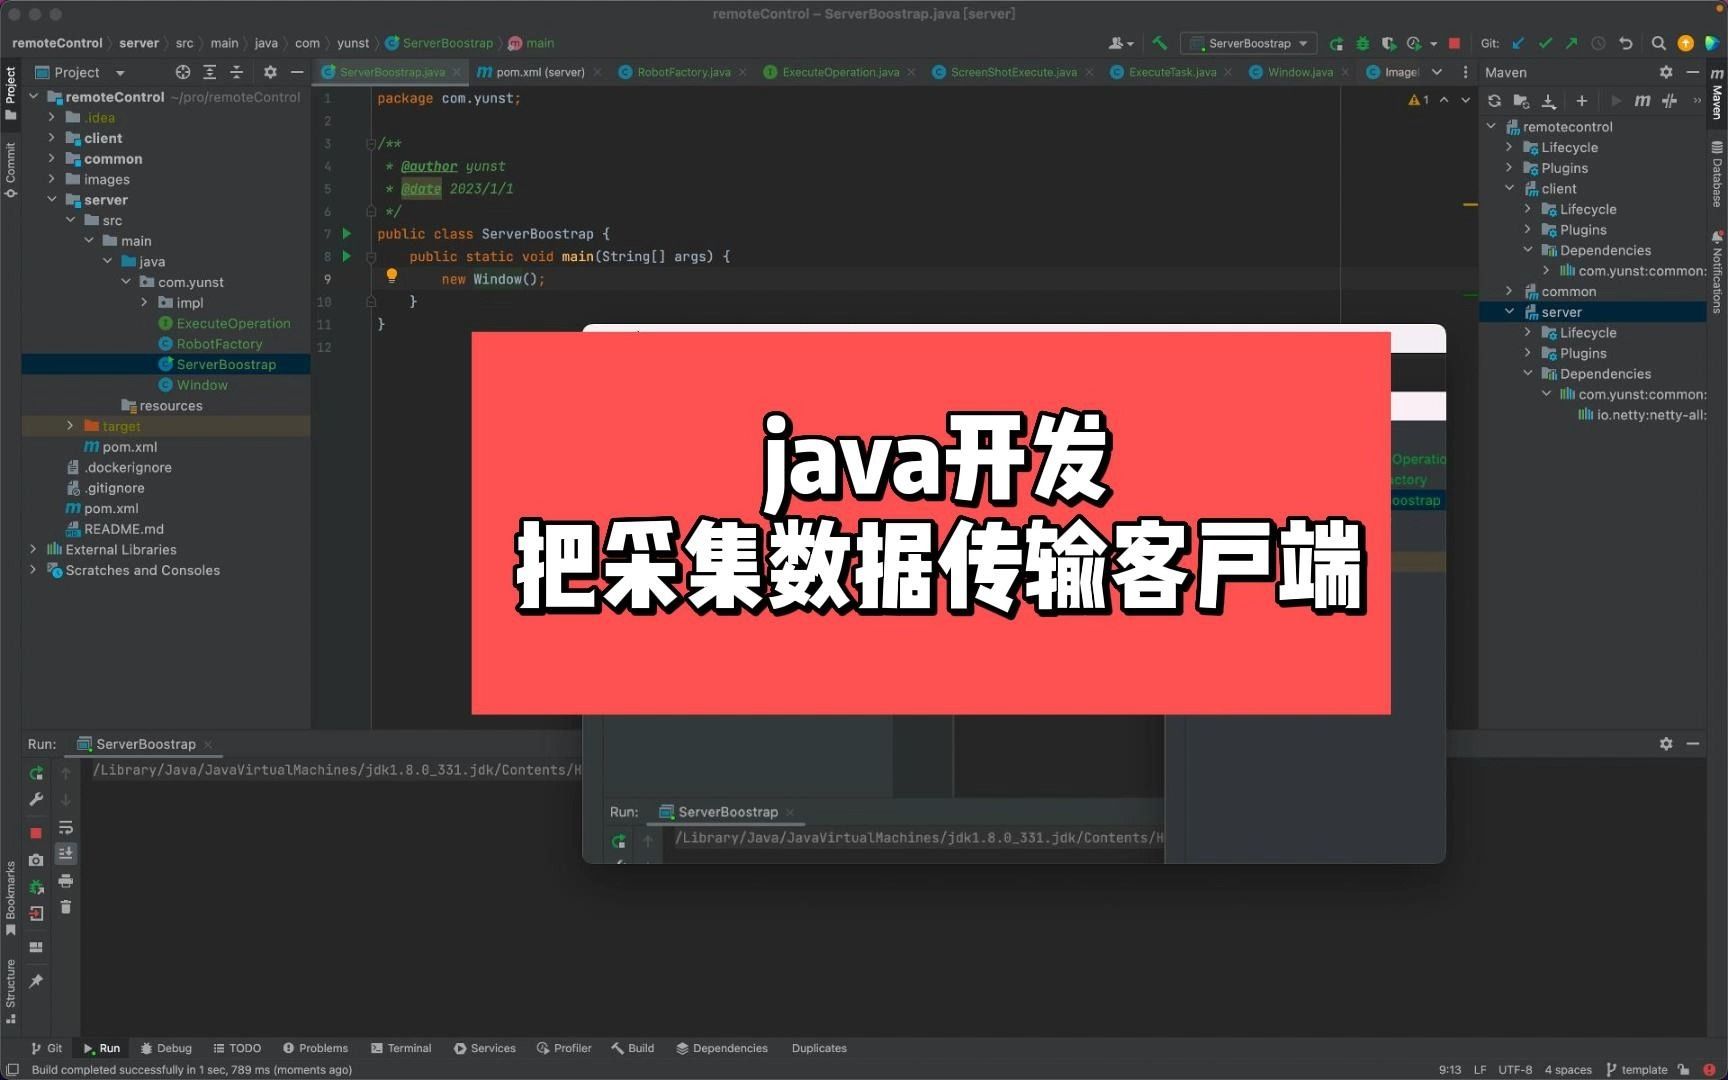Rerun ServerBoostrap using the rerun arrow icon

point(36,773)
